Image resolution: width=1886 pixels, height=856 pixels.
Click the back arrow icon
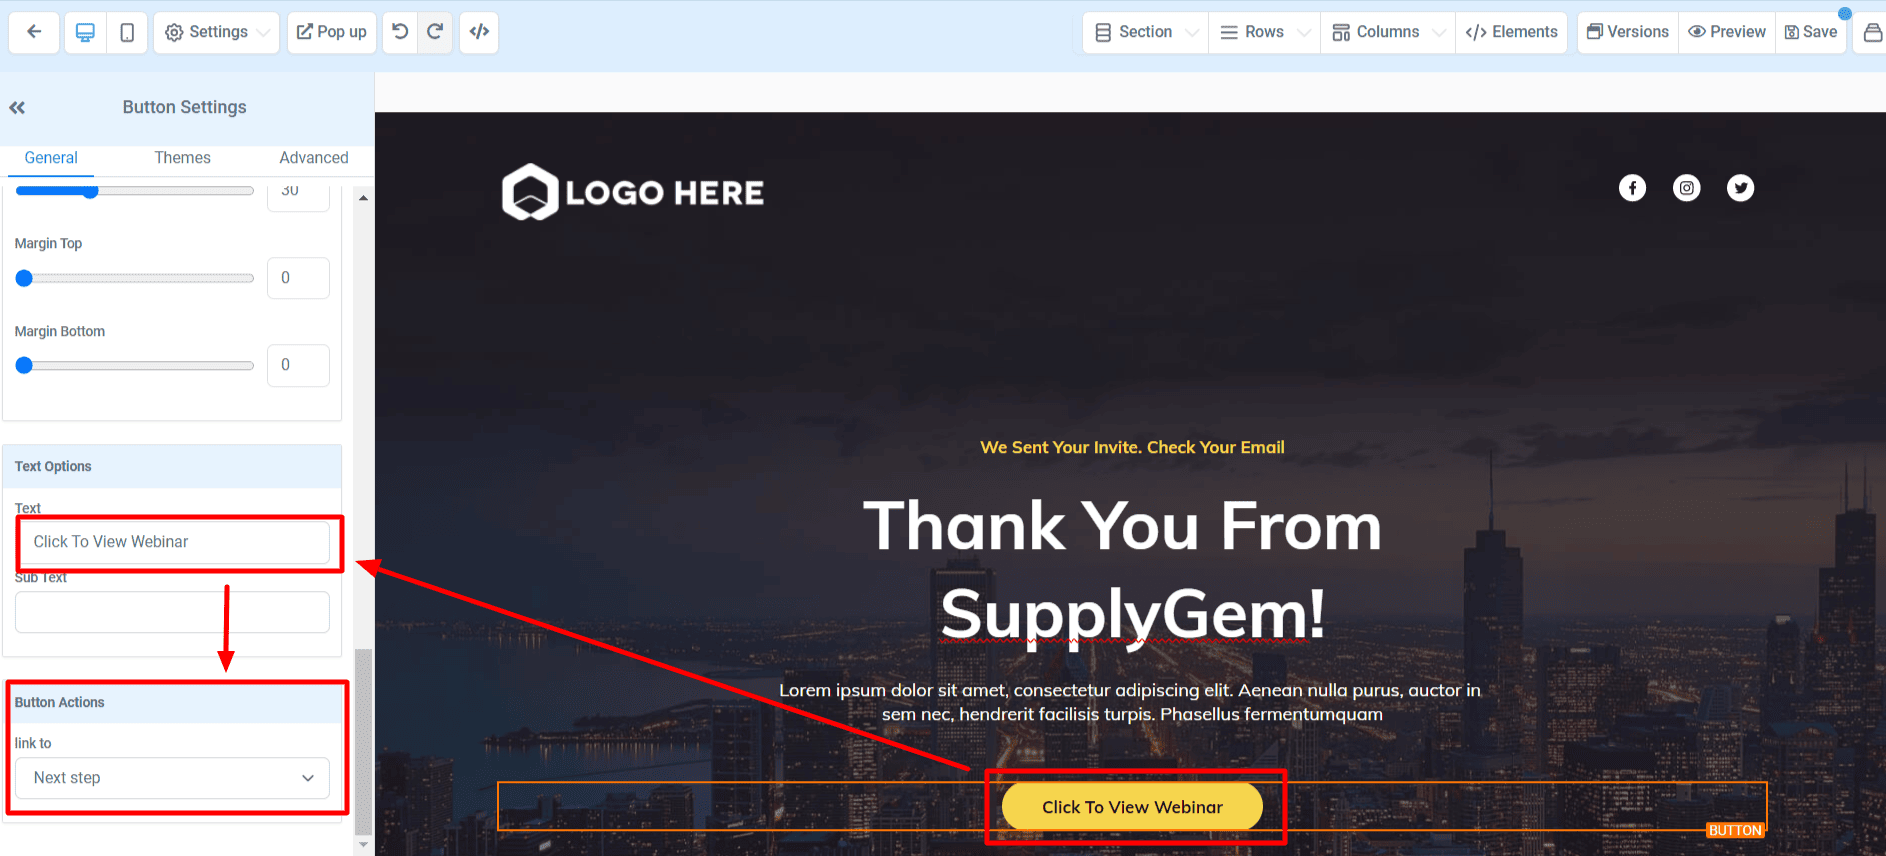click(34, 32)
